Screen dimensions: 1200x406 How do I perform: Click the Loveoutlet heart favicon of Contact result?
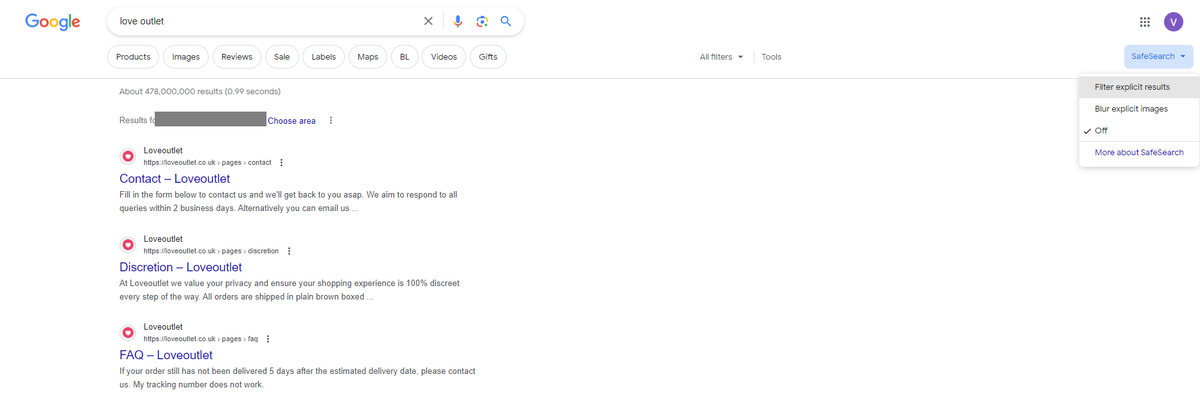click(128, 156)
